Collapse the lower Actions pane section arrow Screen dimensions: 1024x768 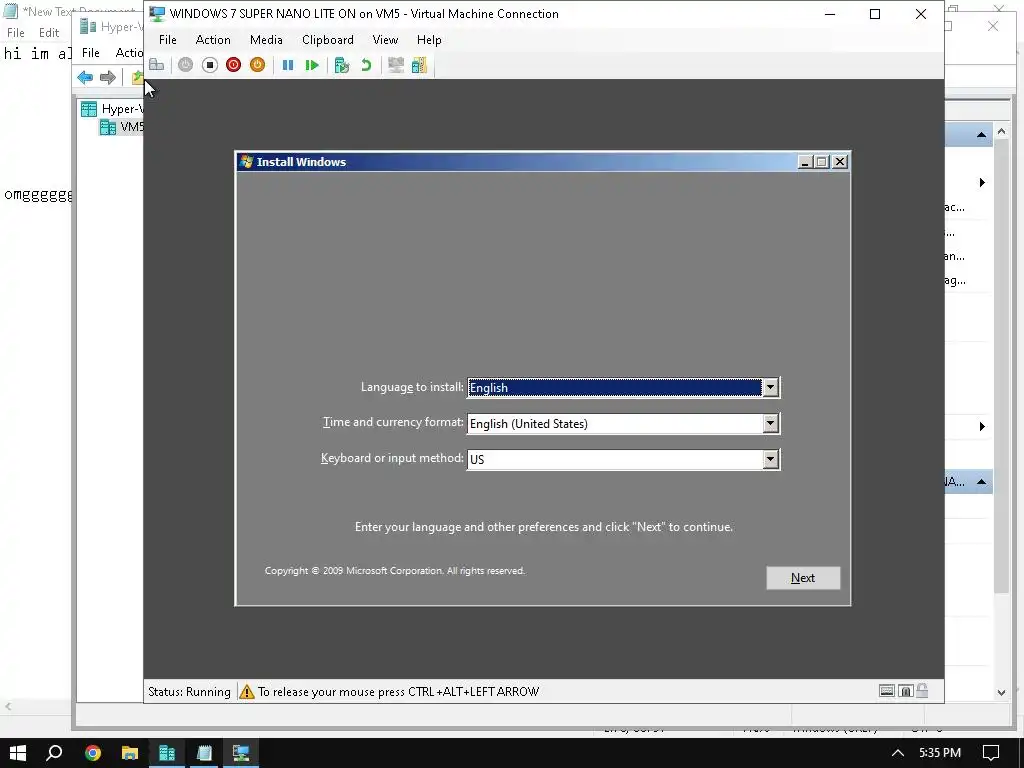tap(981, 482)
